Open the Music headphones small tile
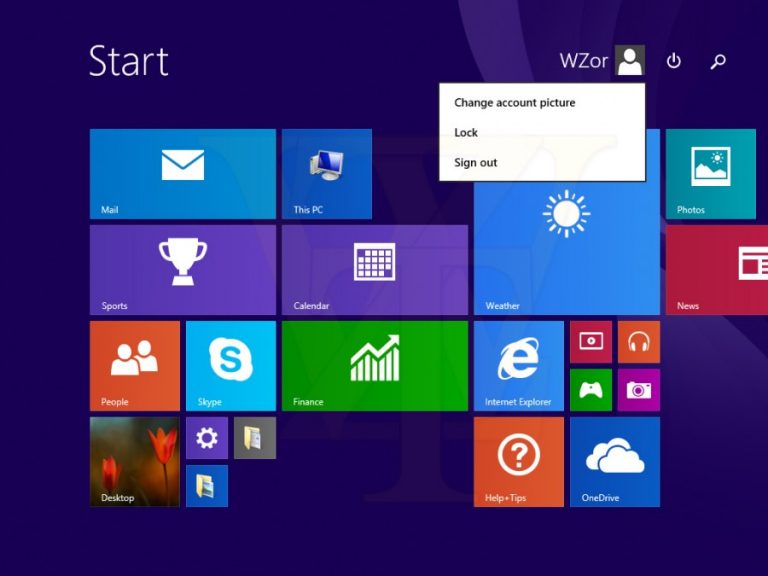Screen dimensions: 768x576 [639, 342]
